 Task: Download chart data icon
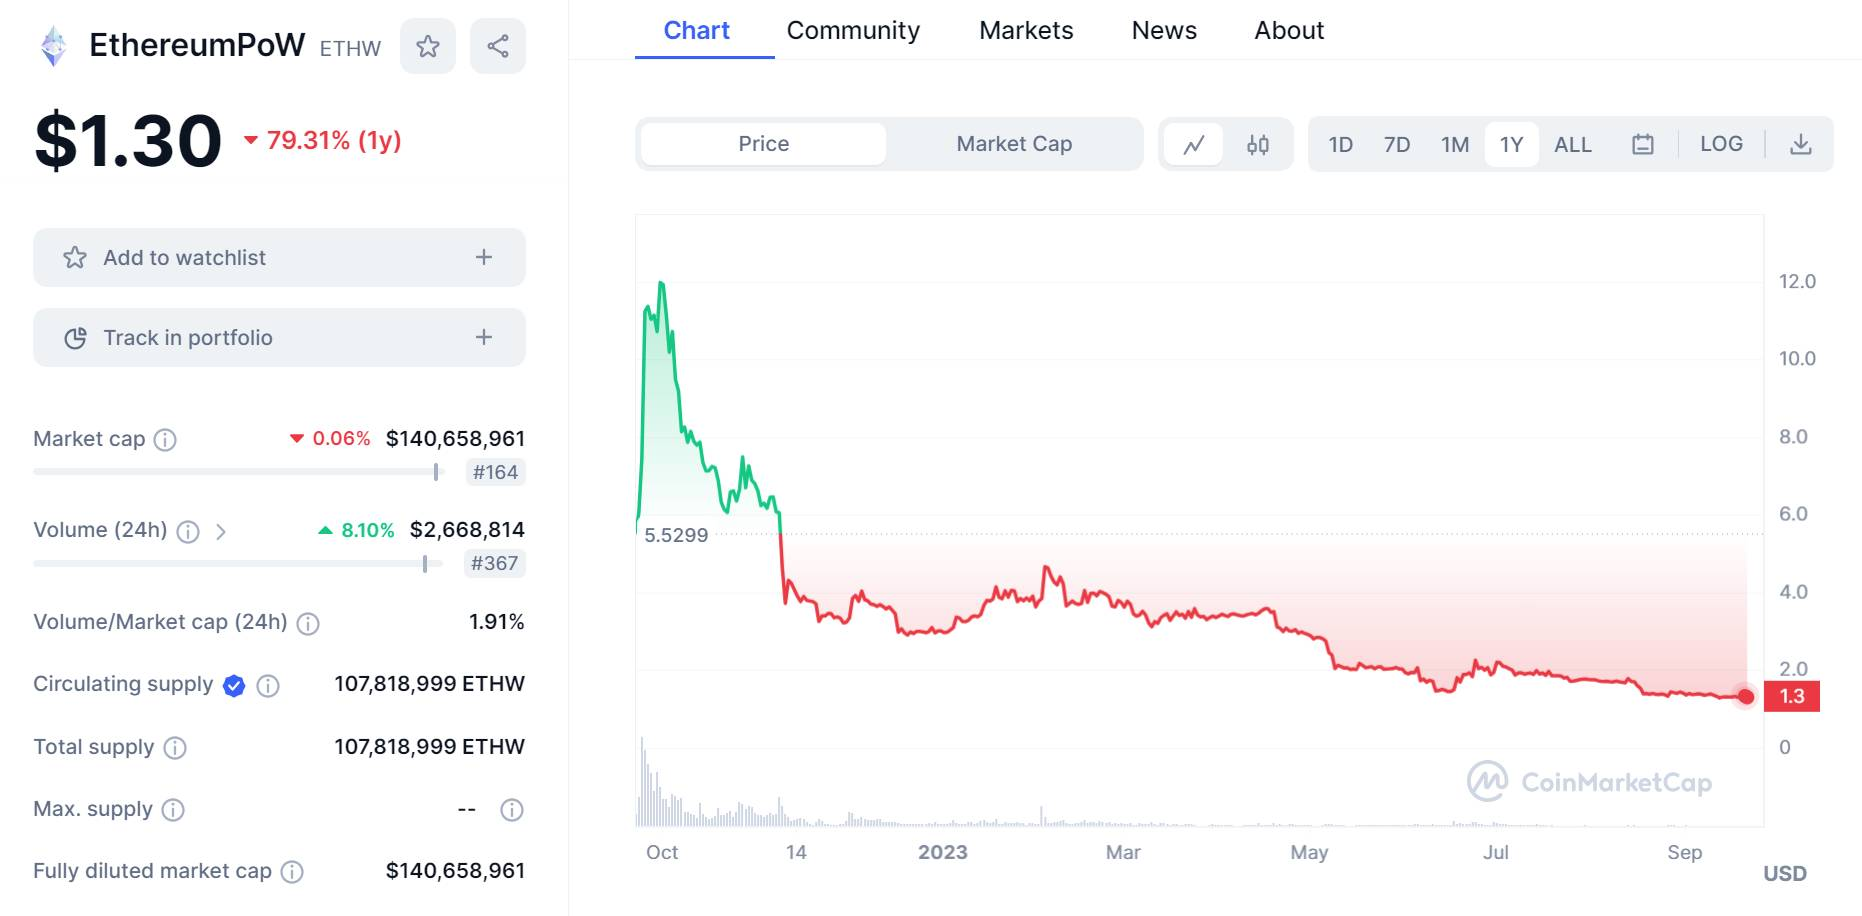click(1801, 145)
